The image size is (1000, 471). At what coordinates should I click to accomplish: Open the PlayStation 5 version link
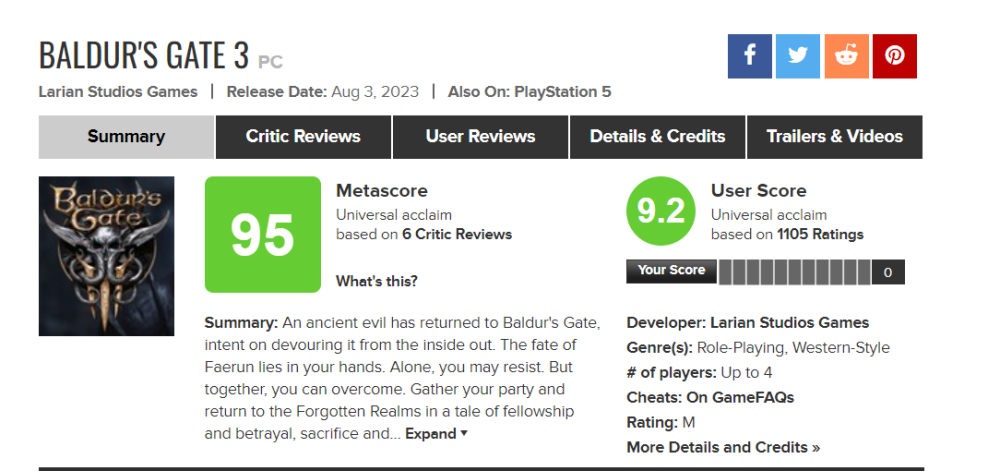pyautogui.click(x=562, y=92)
